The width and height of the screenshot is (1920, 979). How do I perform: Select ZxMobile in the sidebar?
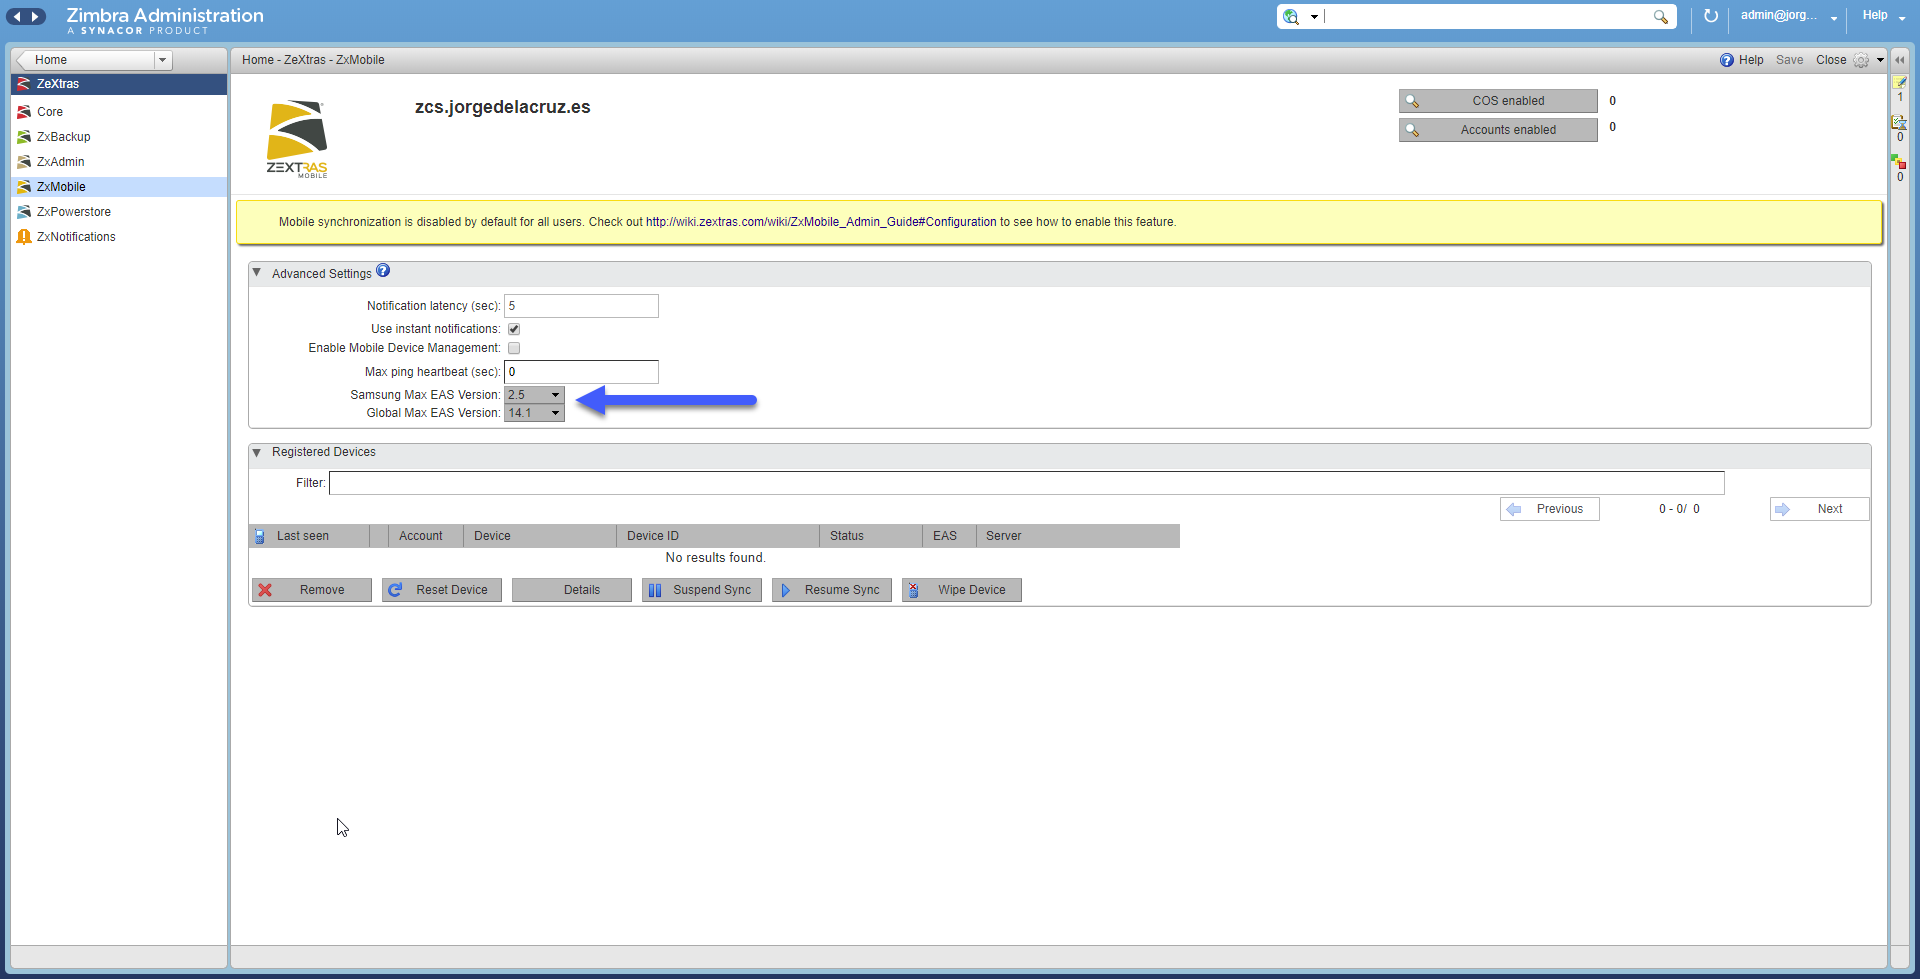point(119,187)
